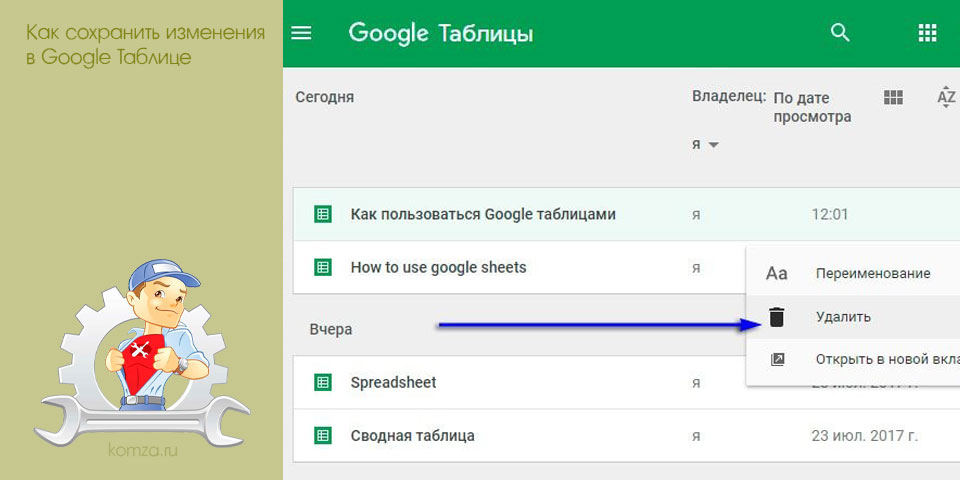Click the search magnifier icon
Screen dimensions: 960x480
840,32
